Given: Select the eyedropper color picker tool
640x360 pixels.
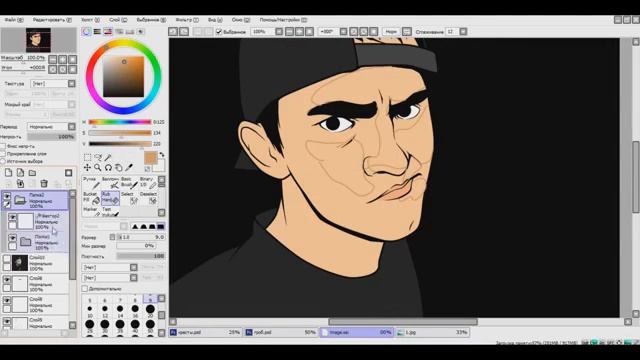Looking at the screenshot, I should click(129, 167).
